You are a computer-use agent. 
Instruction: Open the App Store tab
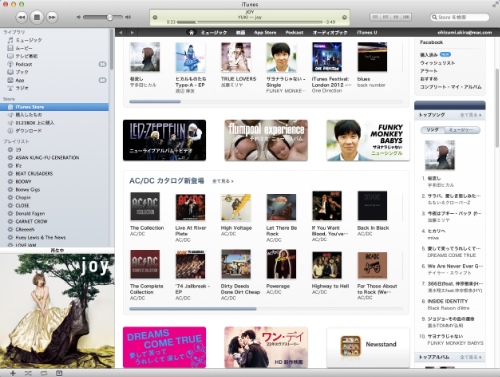point(265,32)
